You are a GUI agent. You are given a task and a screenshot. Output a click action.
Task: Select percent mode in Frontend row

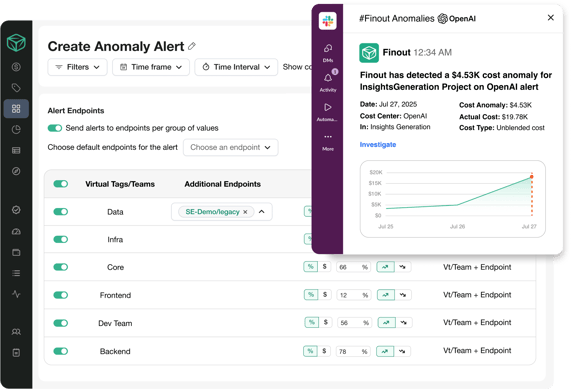(x=311, y=295)
